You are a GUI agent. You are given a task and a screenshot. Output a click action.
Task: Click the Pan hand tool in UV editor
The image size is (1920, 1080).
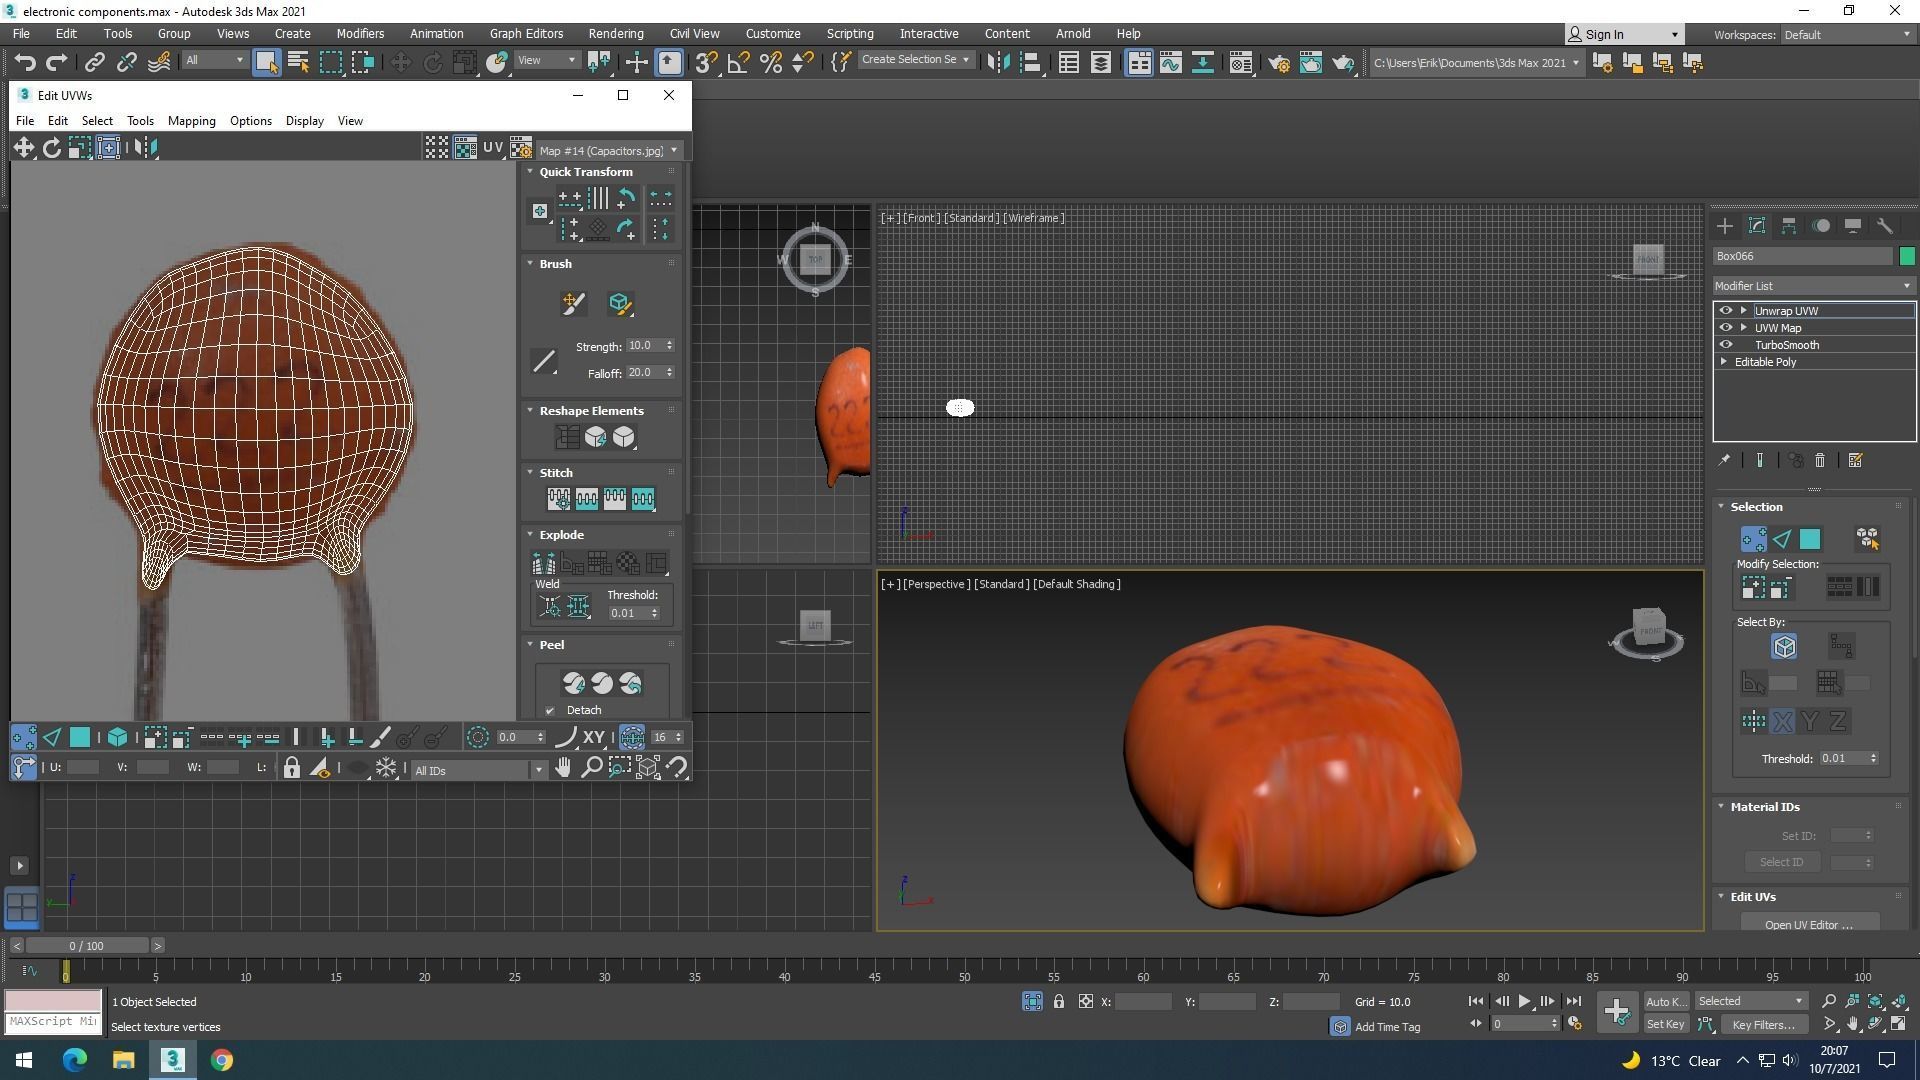click(563, 768)
